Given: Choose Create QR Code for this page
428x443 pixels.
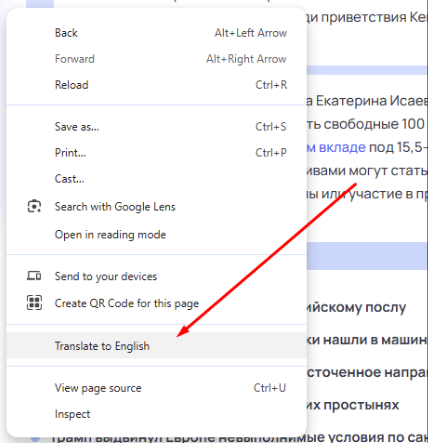Looking at the screenshot, I should tap(156, 303).
